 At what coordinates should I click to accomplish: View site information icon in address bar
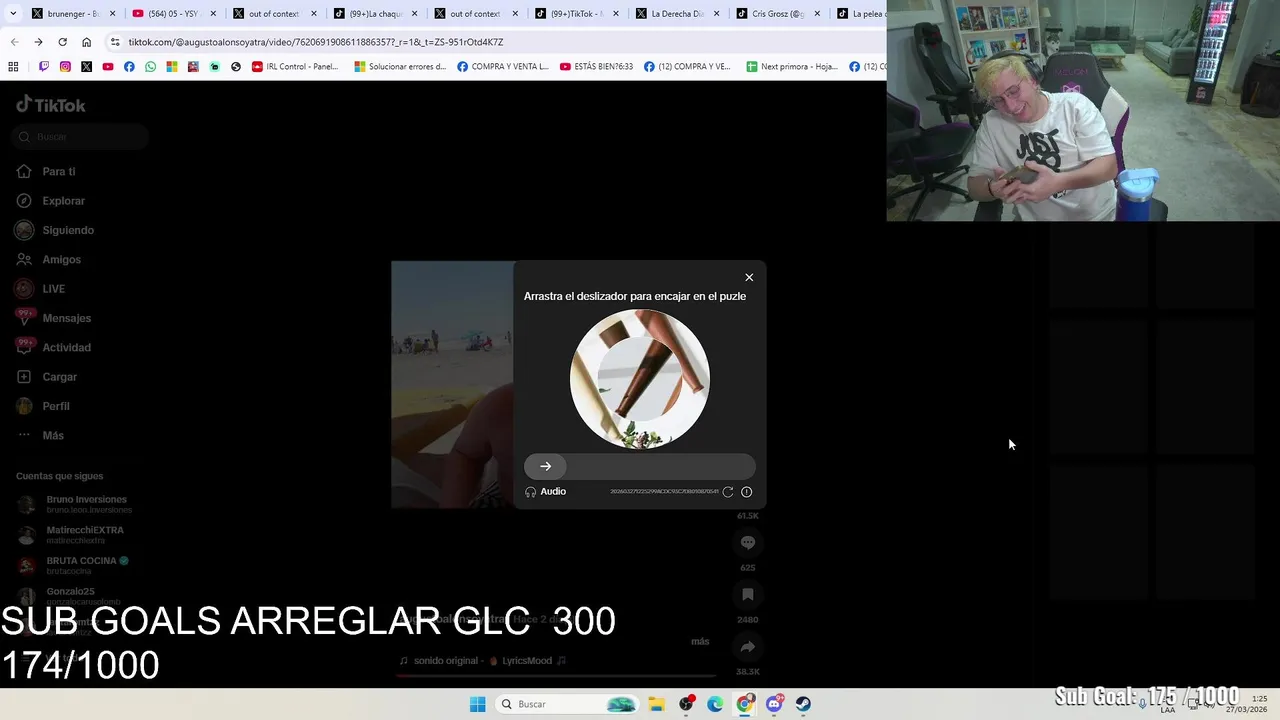click(115, 42)
